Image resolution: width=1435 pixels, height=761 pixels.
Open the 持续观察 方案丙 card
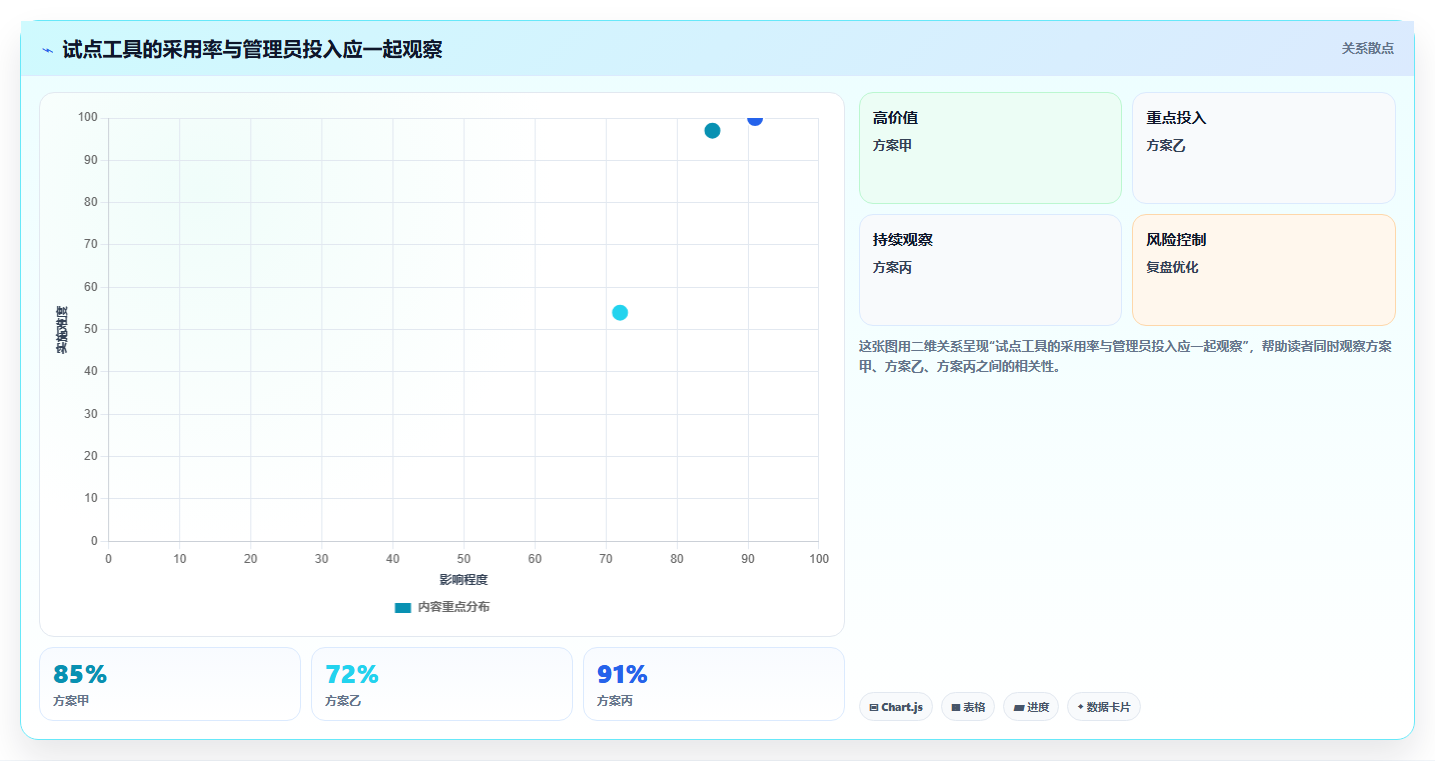click(x=990, y=270)
